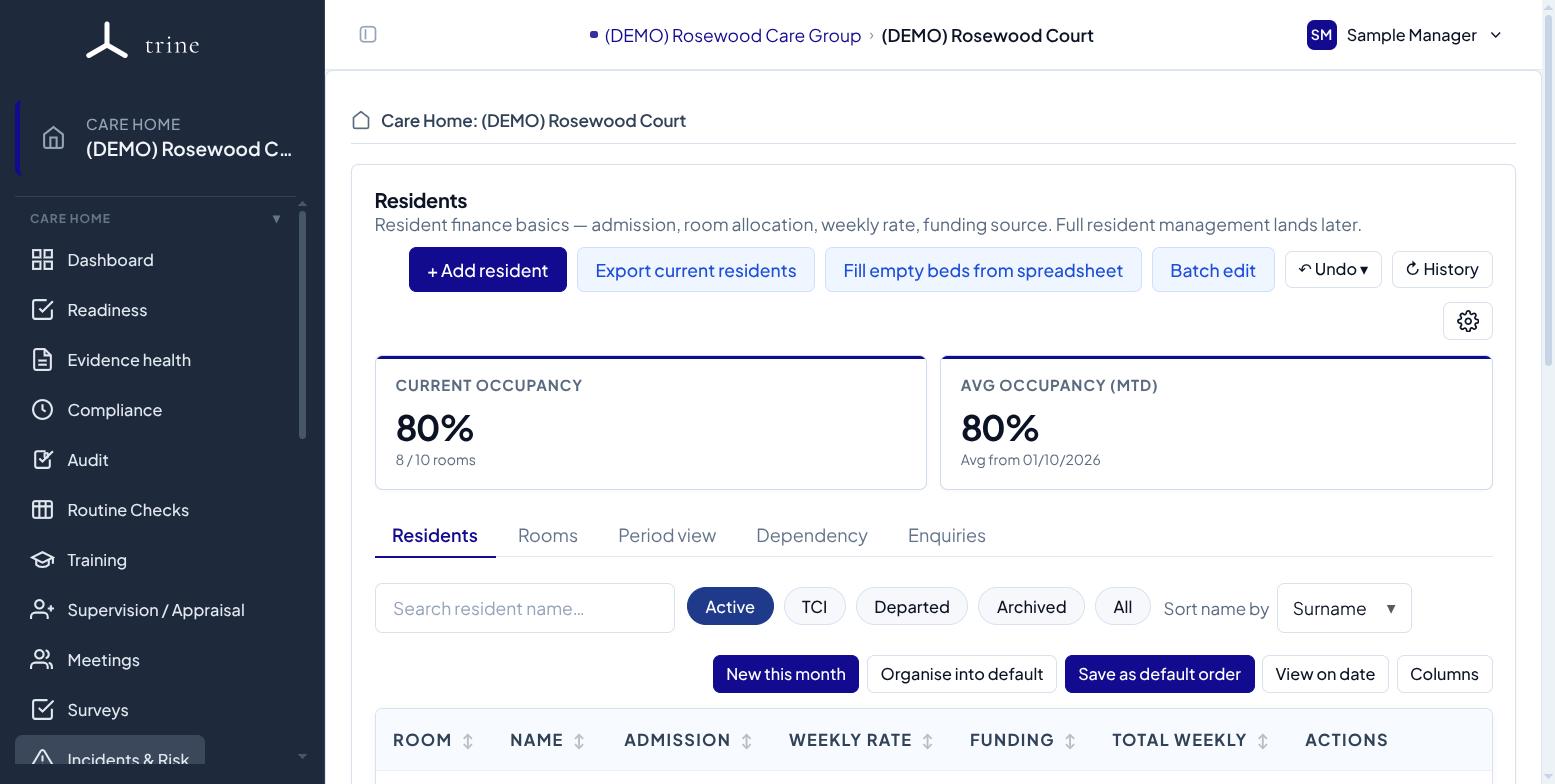
Task: Expand the Sample Manager user menu
Action: click(1405, 35)
